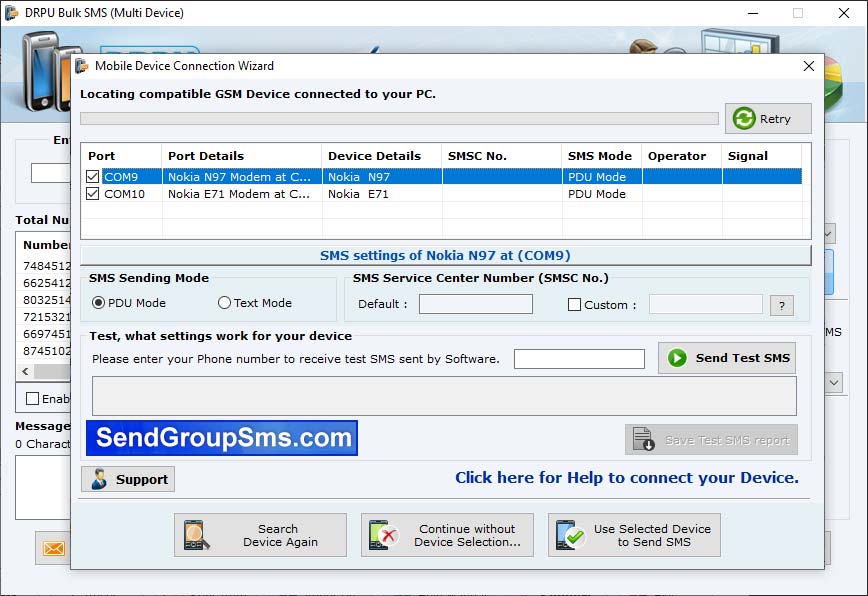The height and width of the screenshot is (596, 868).
Task: Click the orange envelope icon at bottom left
Action: click(x=53, y=548)
